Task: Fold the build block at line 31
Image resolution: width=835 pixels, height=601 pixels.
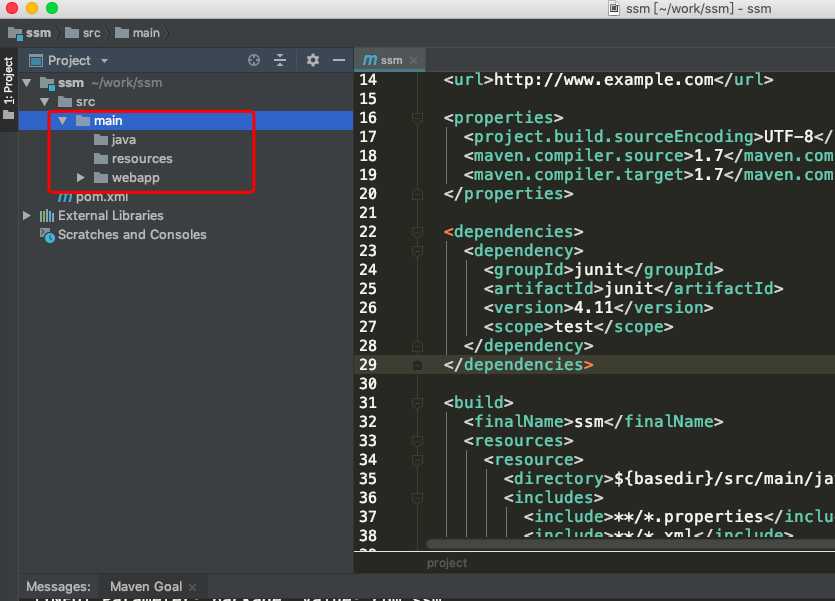Action: 418,403
